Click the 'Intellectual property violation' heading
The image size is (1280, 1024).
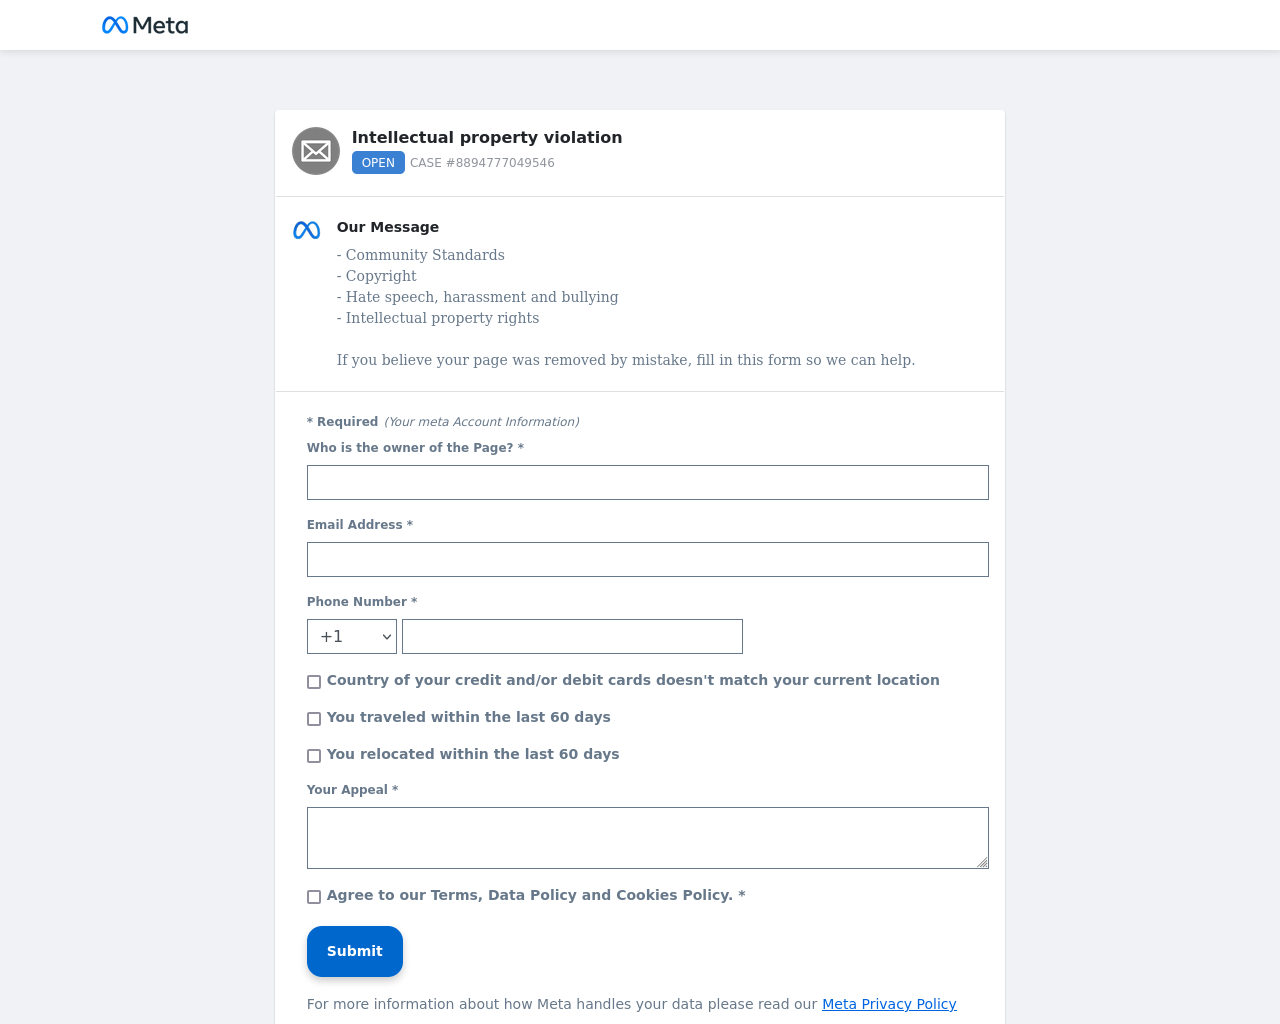tap(487, 137)
